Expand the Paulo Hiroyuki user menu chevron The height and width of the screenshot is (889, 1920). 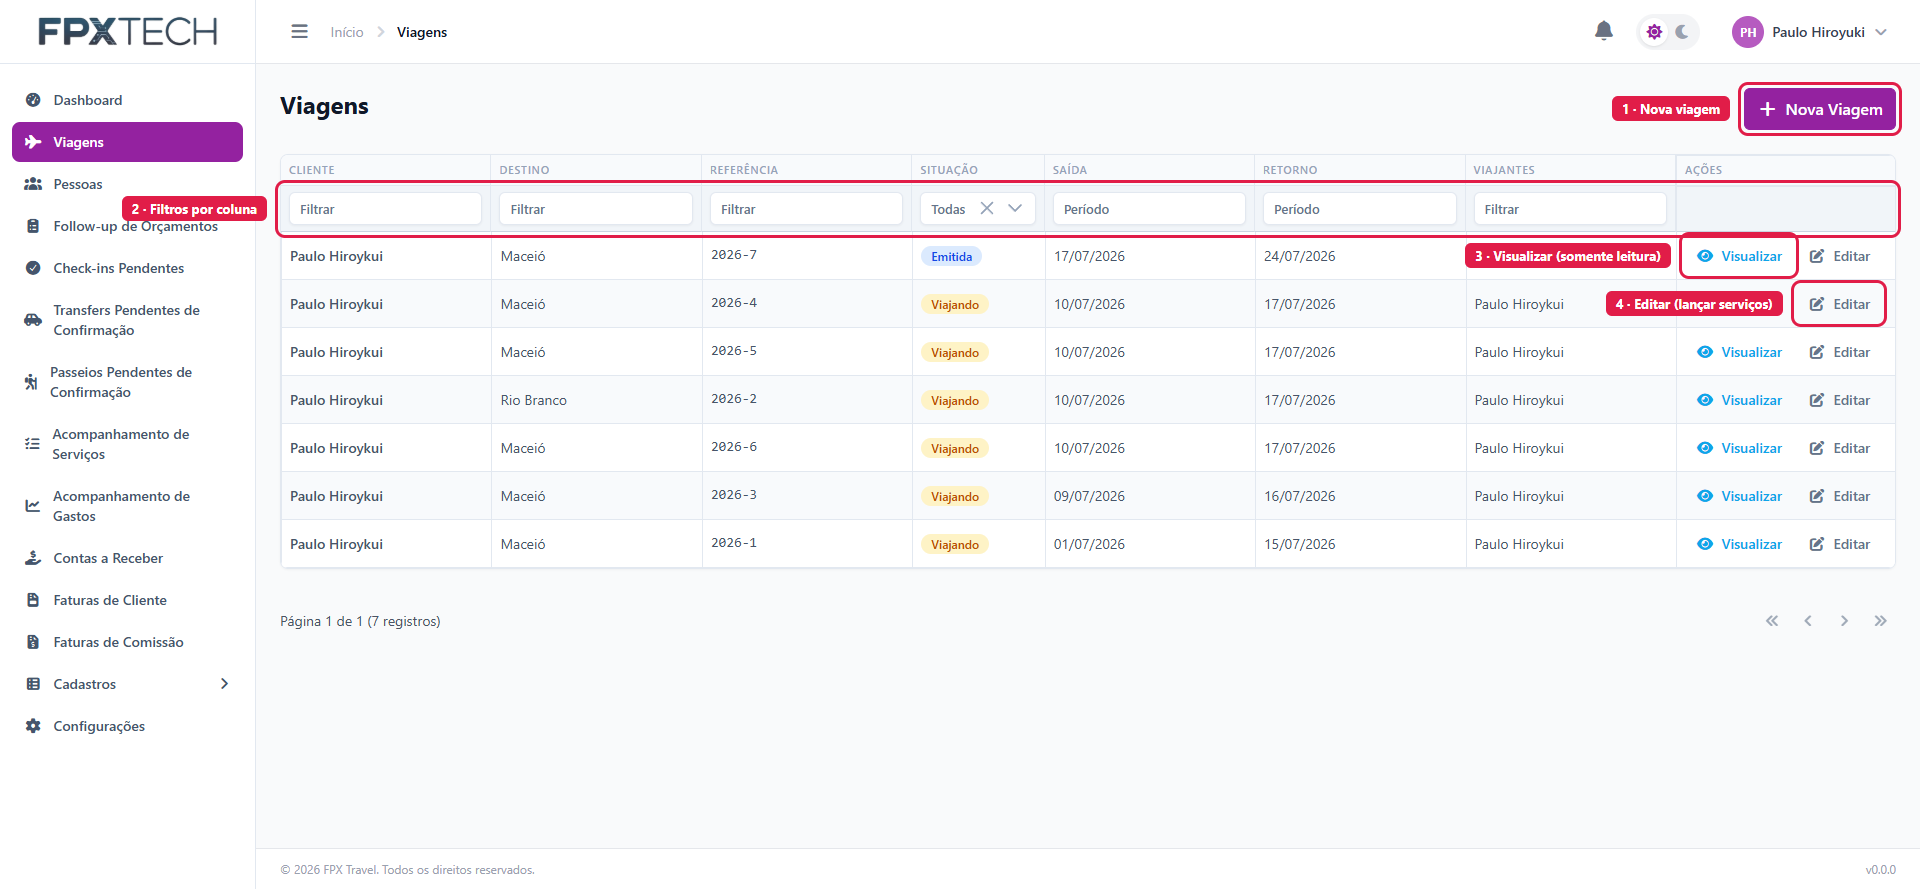pyautogui.click(x=1881, y=32)
